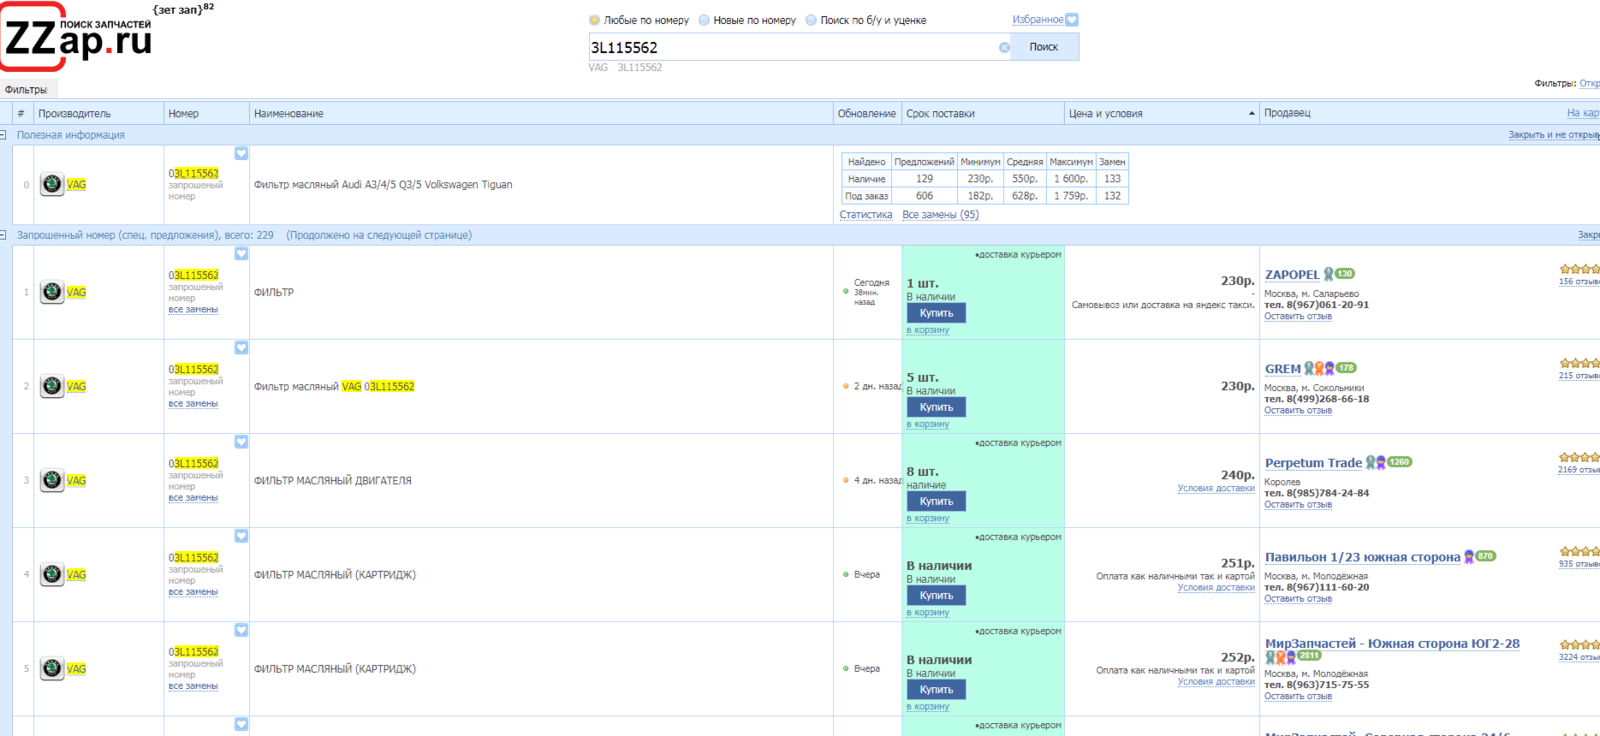Click VAG brand logo in МирЗапчастей row
Image resolution: width=1600 pixels, height=736 pixels.
52,668
